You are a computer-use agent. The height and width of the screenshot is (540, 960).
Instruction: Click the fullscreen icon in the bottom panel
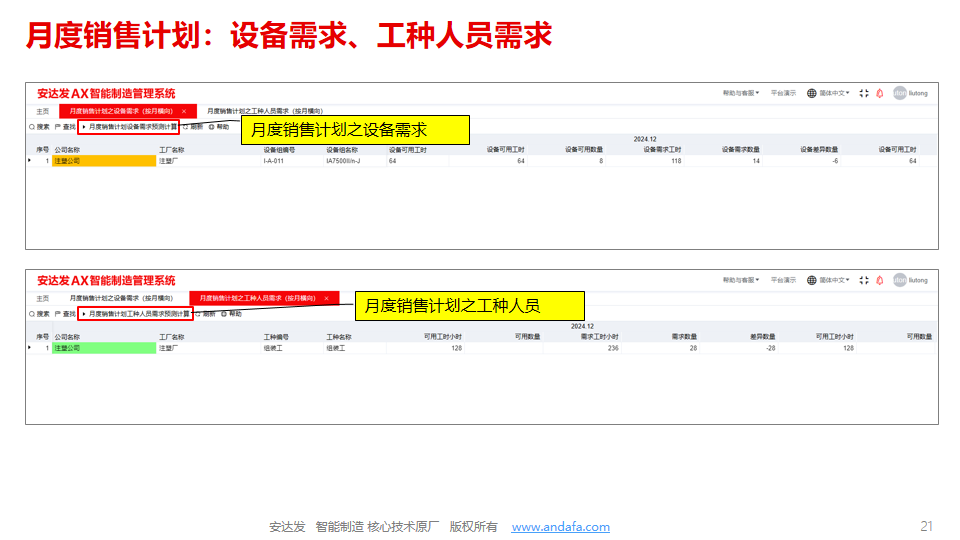(864, 280)
